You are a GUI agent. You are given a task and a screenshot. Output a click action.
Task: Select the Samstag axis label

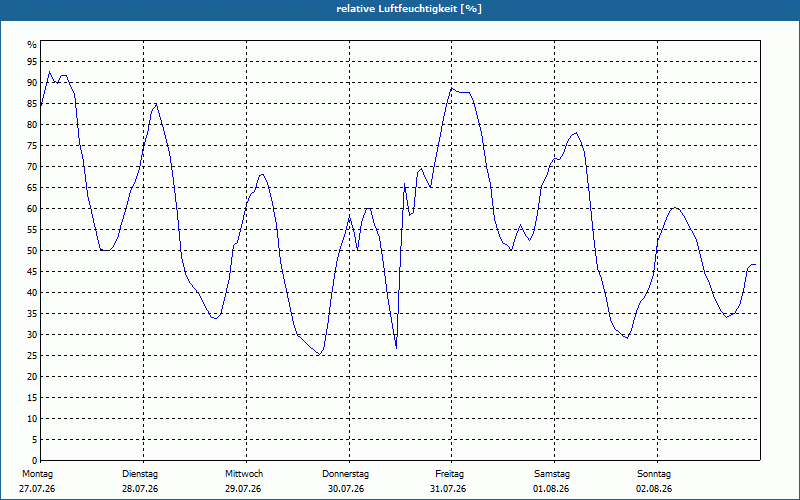(x=552, y=474)
